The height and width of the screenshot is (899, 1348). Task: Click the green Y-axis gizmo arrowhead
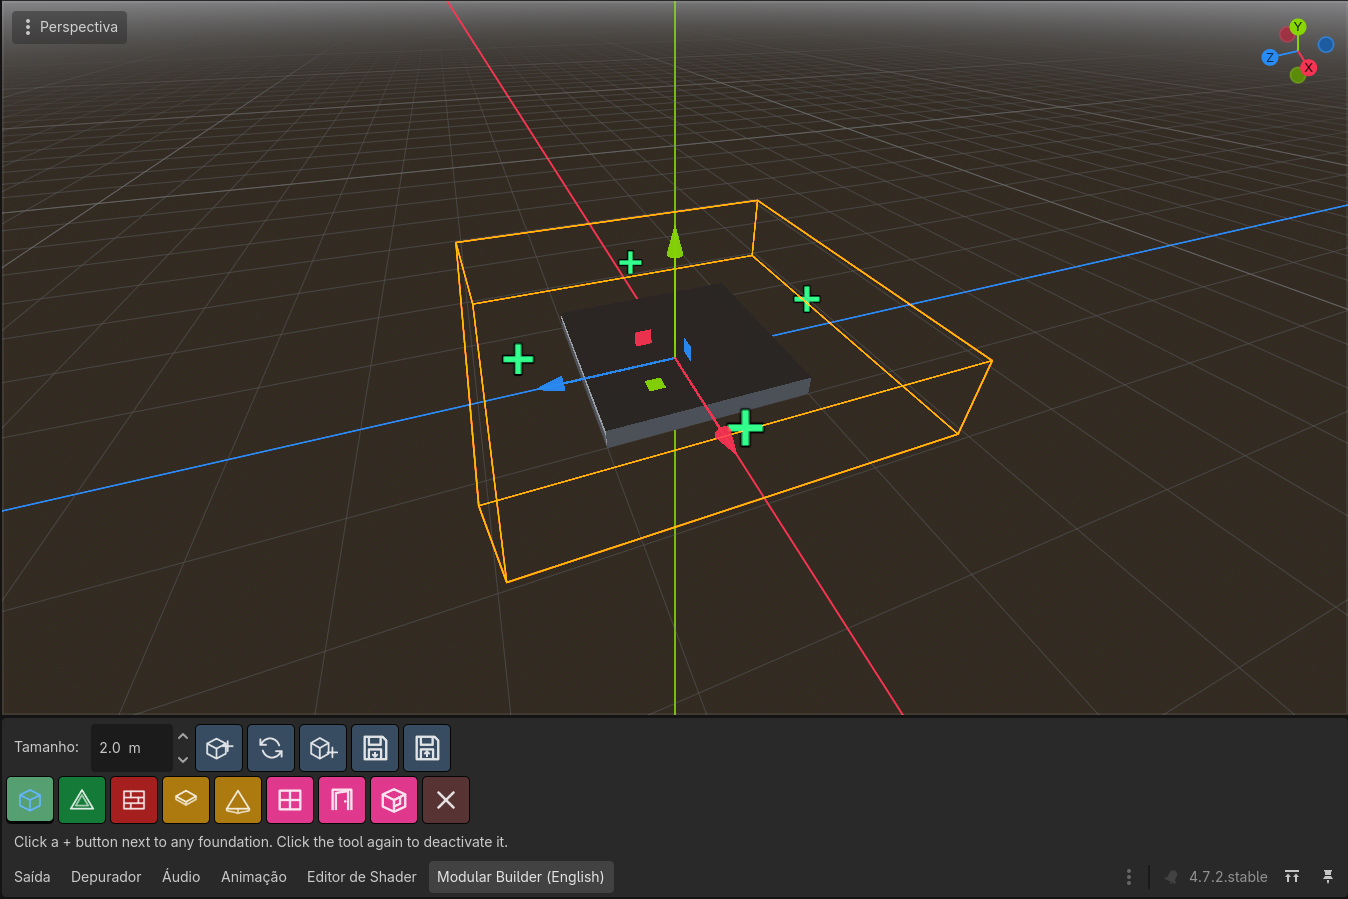(675, 242)
